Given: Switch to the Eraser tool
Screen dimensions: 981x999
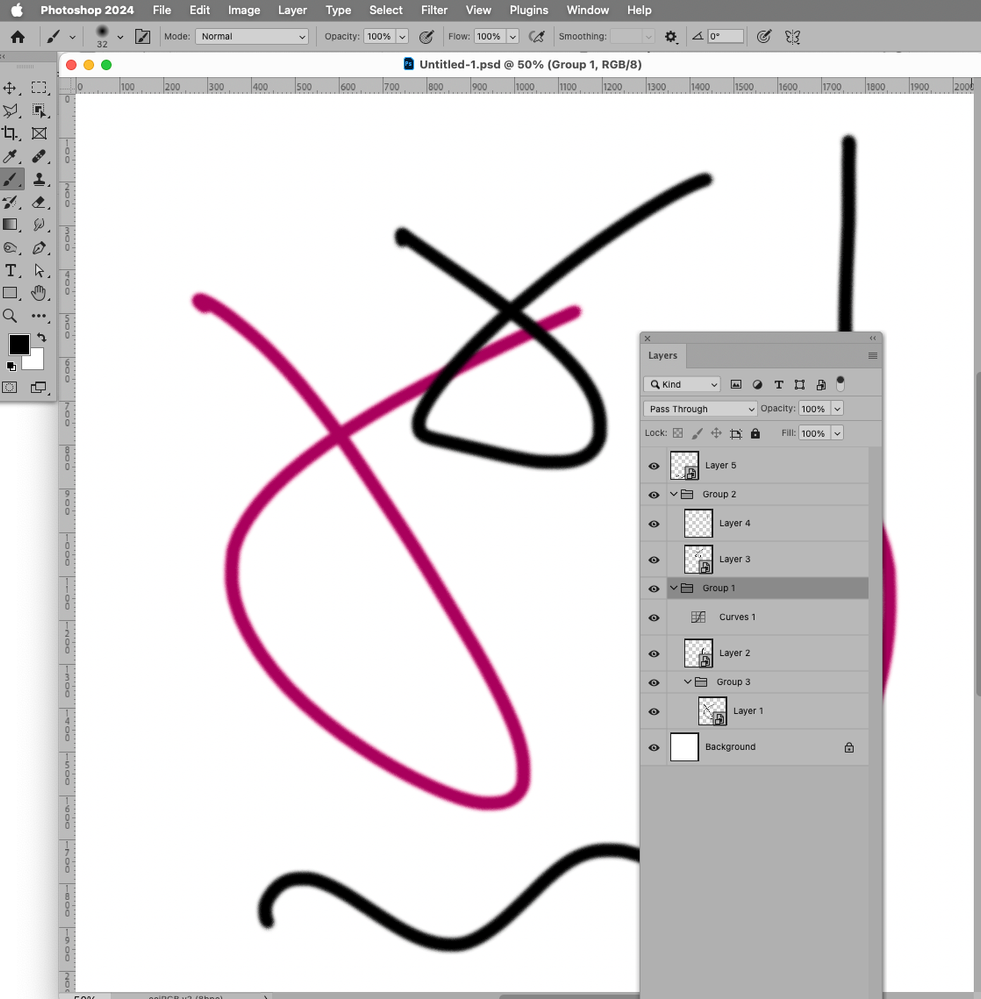Looking at the screenshot, I should [40, 202].
